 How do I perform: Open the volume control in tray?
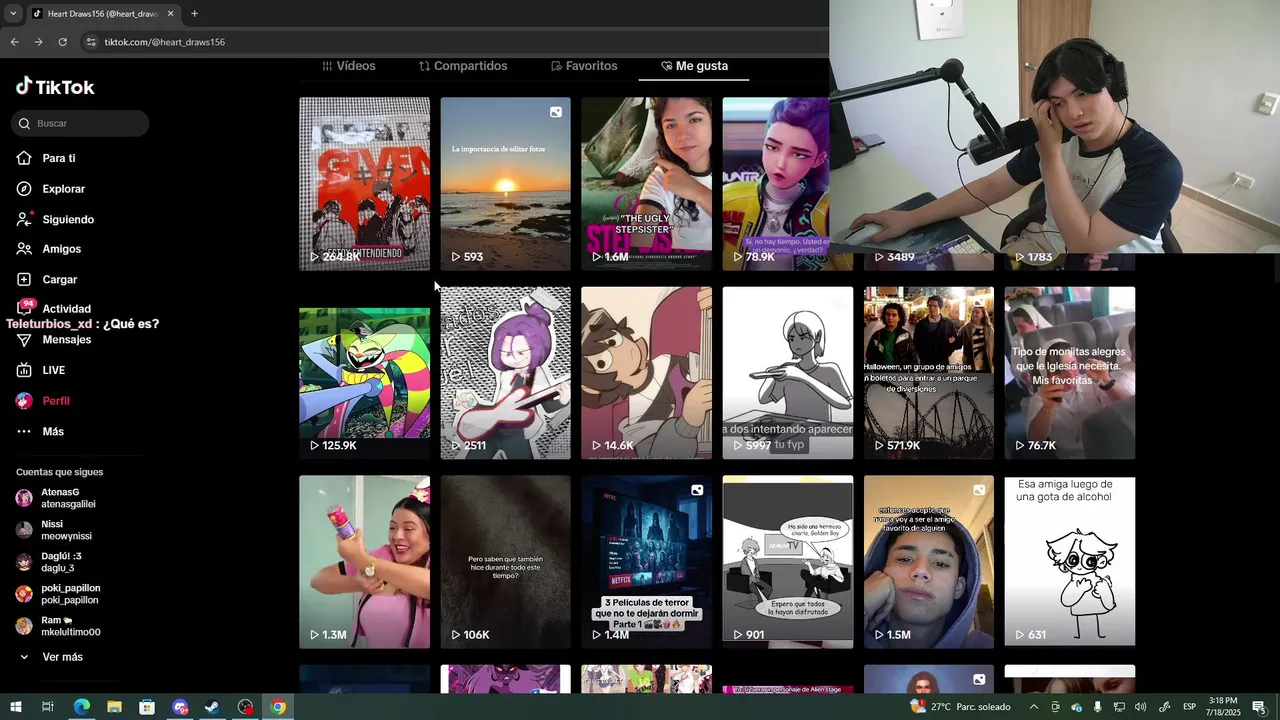[1140, 707]
